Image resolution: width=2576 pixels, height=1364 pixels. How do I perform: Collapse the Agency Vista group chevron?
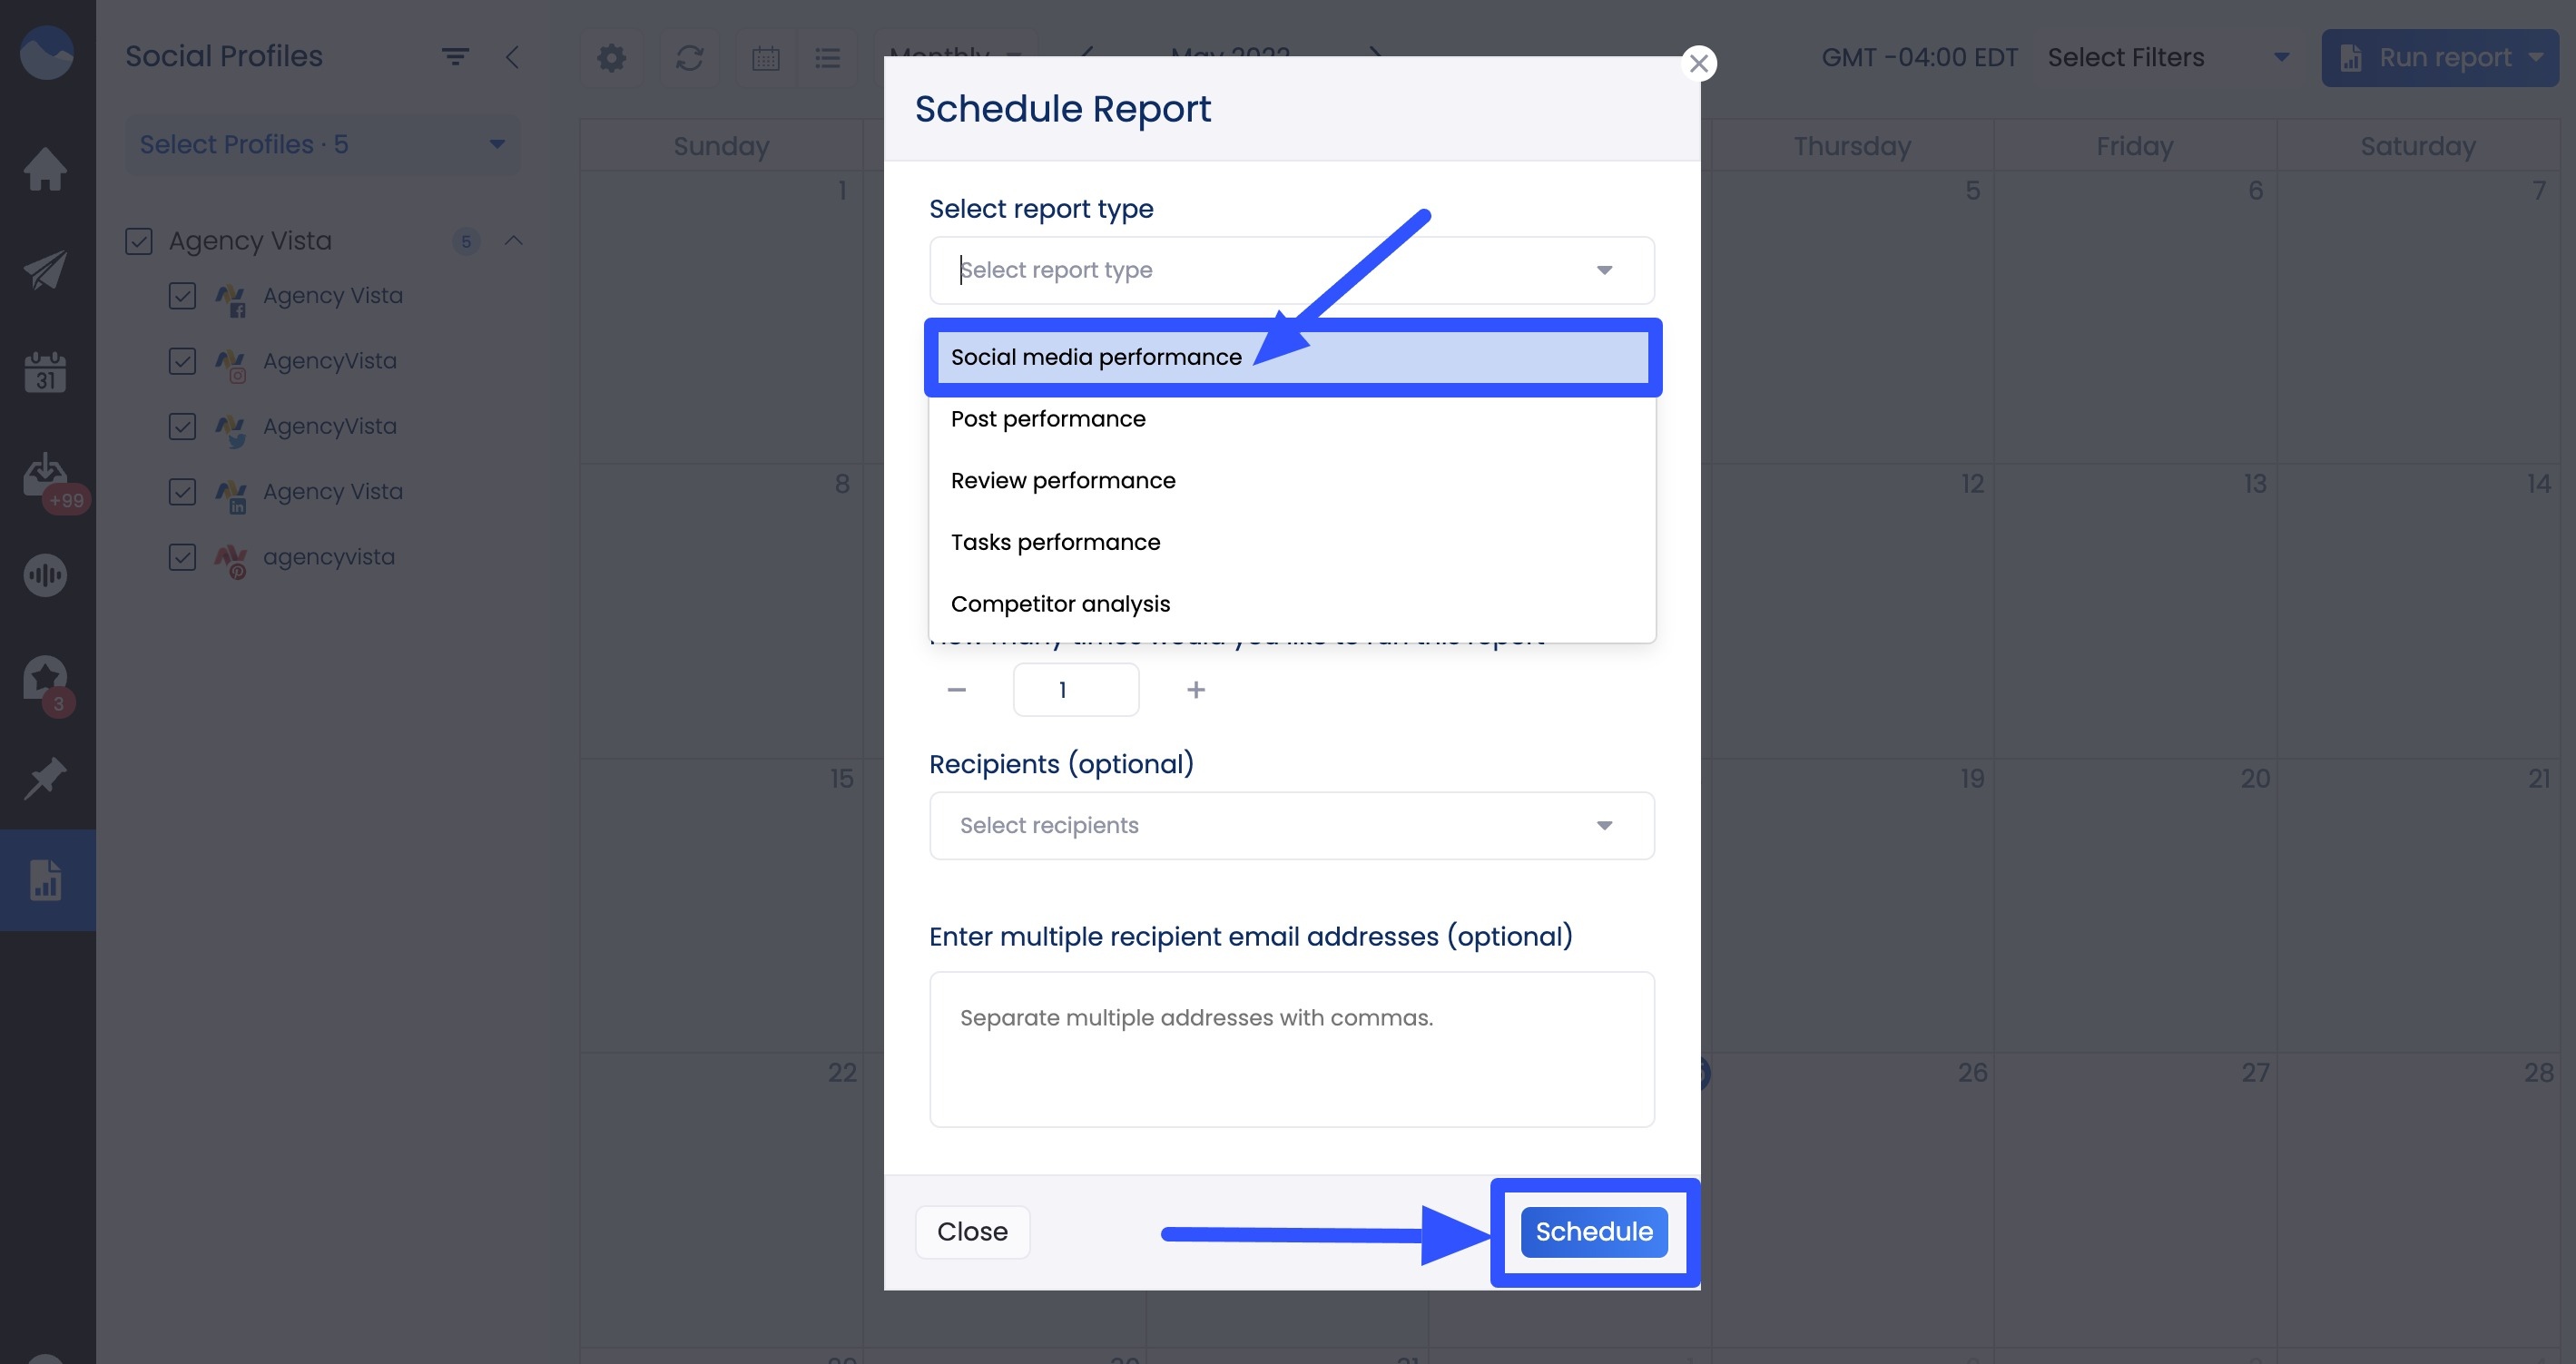click(x=514, y=241)
